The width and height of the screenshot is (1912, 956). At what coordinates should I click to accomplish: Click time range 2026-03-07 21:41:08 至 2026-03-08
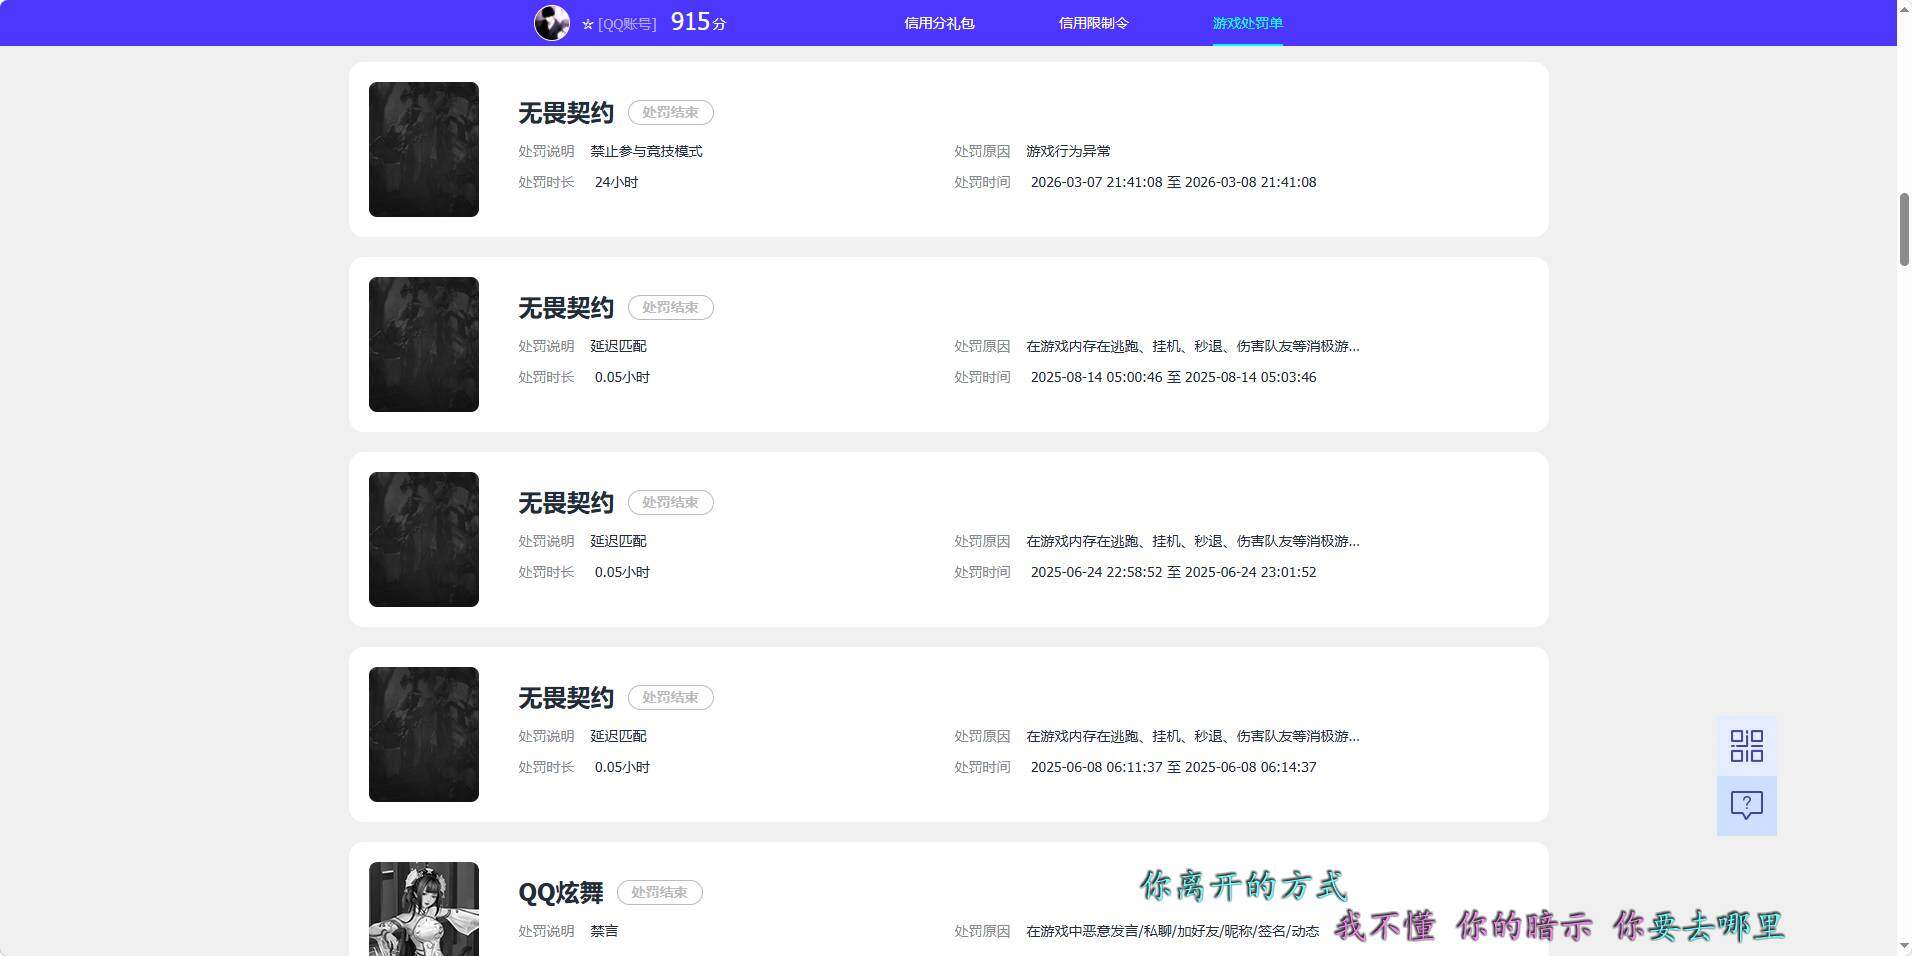click(1173, 182)
